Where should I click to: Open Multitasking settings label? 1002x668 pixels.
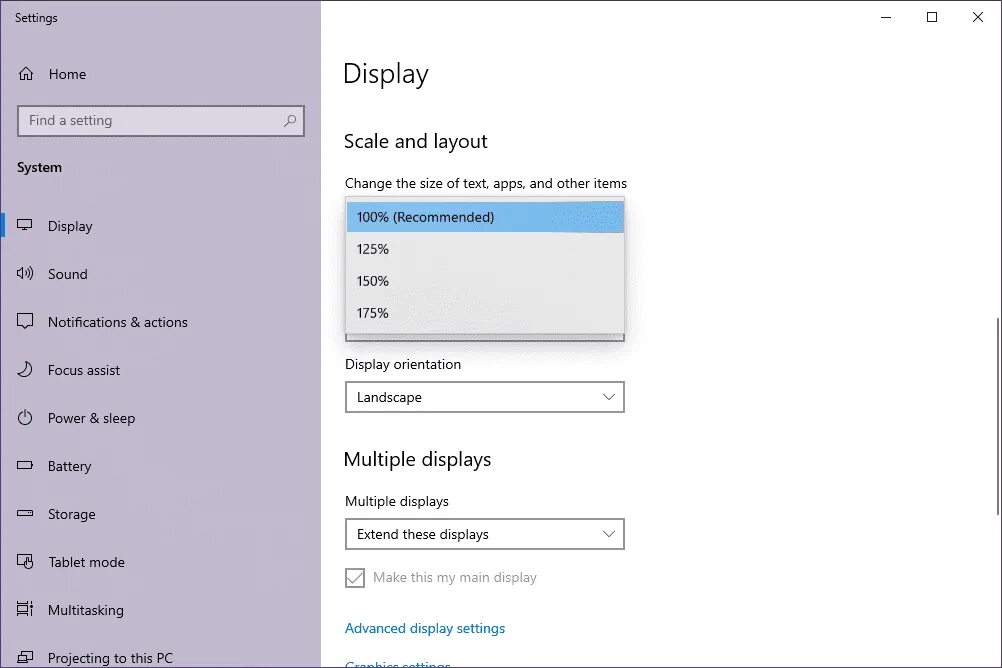tap(86, 610)
